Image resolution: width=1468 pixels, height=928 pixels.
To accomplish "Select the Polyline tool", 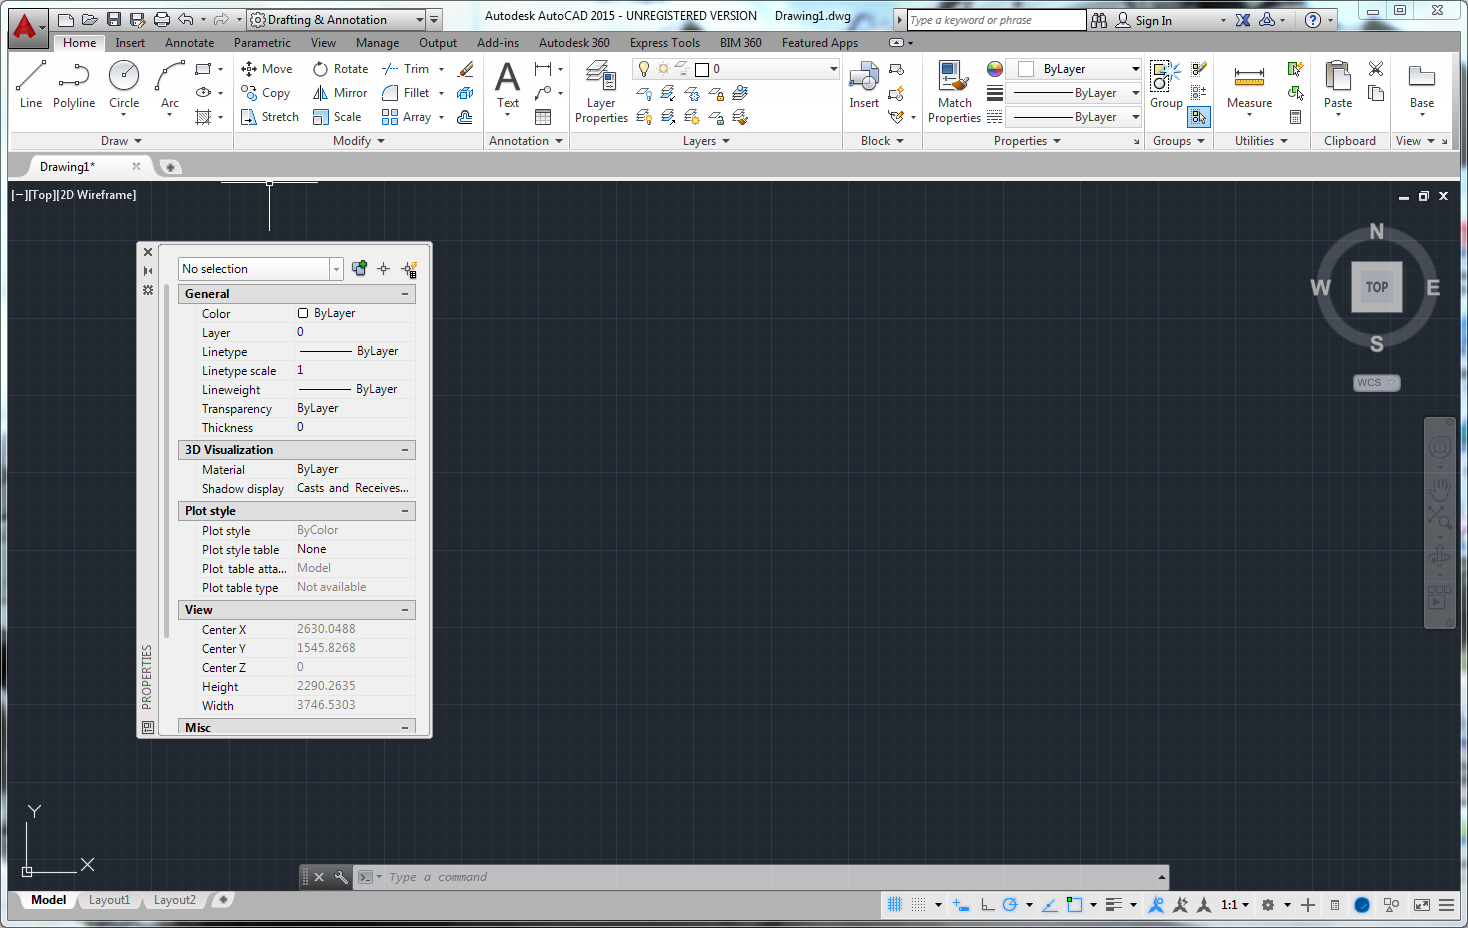I will 74,84.
